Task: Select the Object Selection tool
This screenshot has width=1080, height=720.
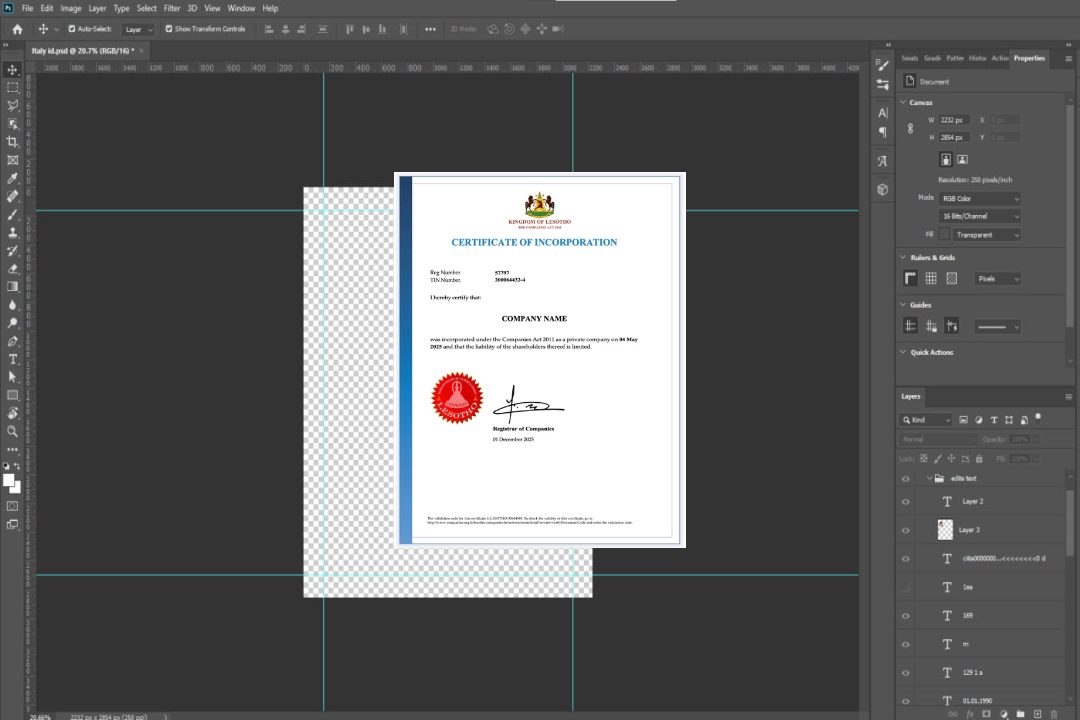Action: [12, 123]
